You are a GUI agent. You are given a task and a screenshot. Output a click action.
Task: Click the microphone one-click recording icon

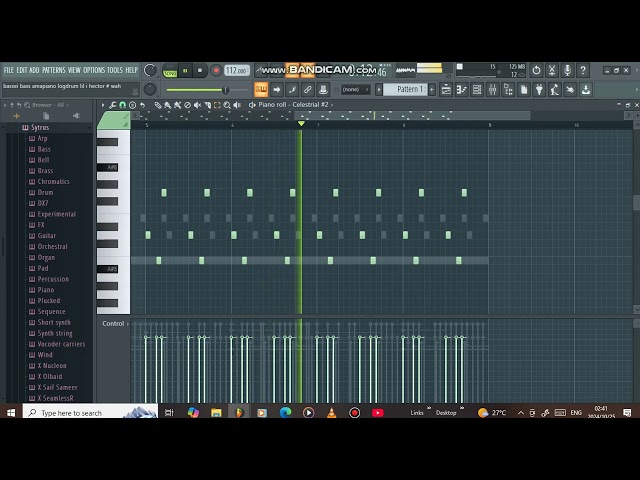(x=567, y=70)
